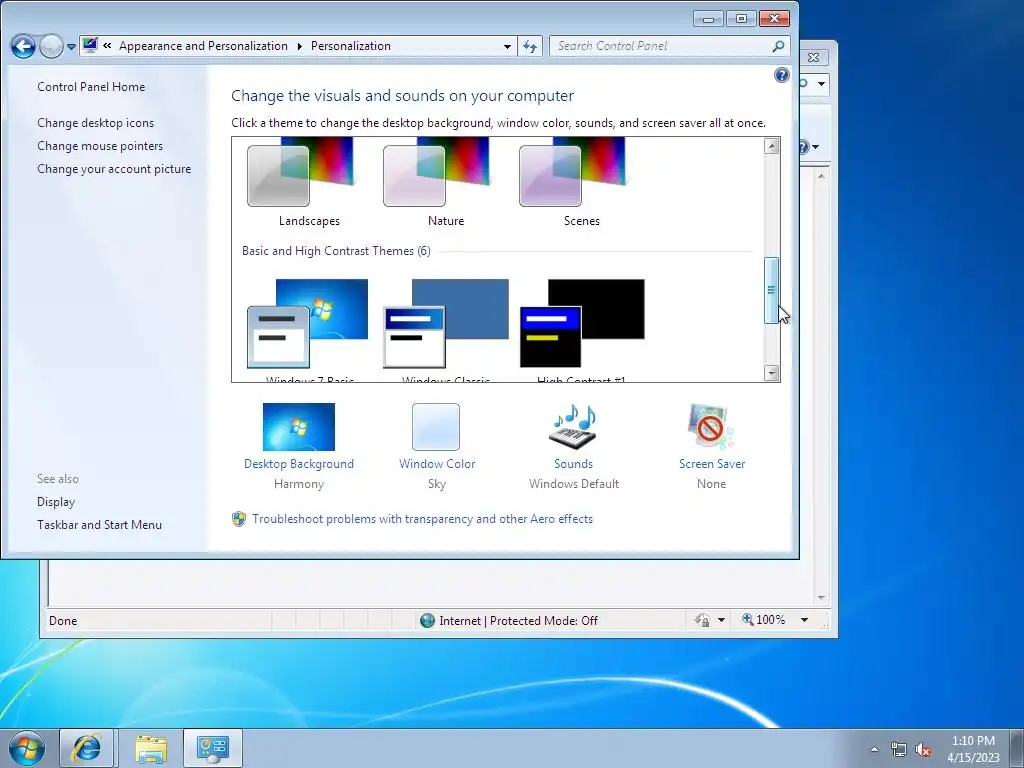Click the Control Panel icon in address bar
This screenshot has height=768, width=1024.
[90, 46]
